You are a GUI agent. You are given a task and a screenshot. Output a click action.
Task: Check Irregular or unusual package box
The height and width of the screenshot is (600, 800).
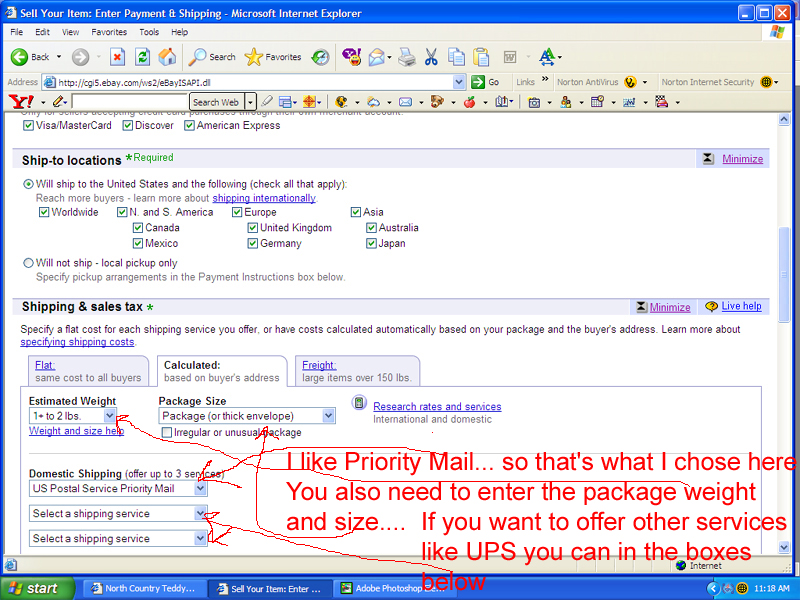(x=166, y=433)
